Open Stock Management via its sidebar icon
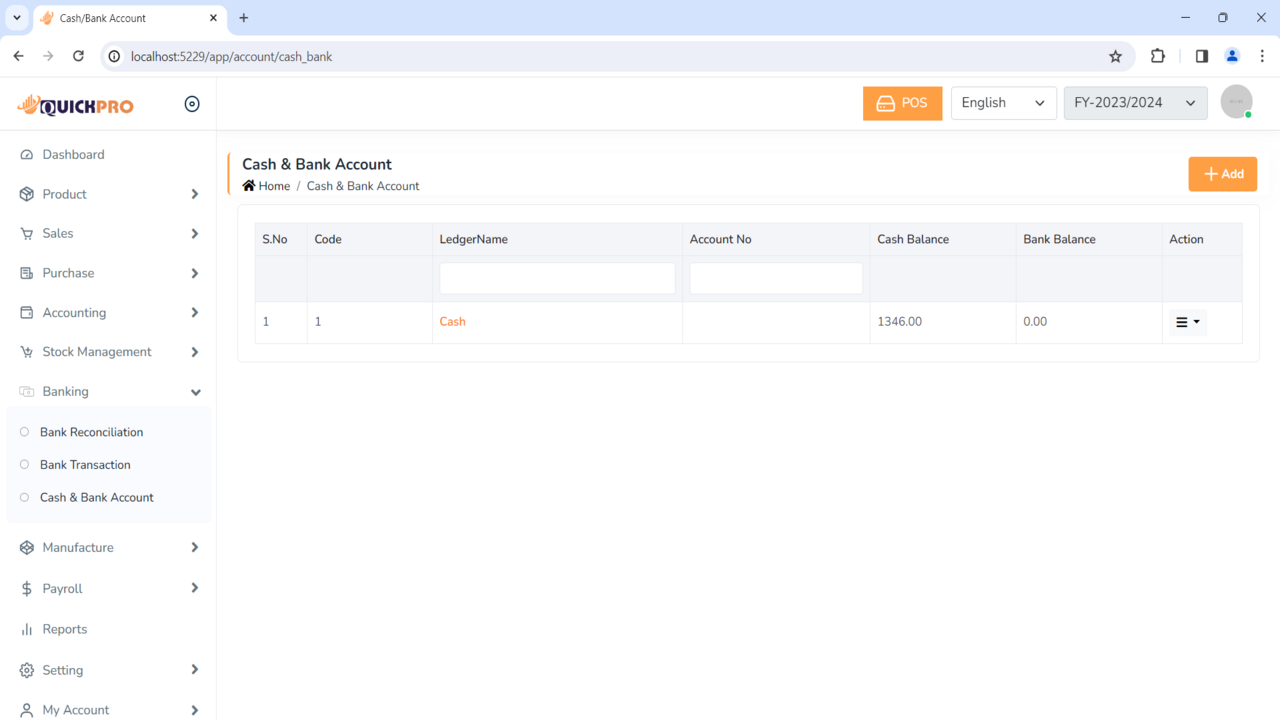Image resolution: width=1280 pixels, height=720 pixels. (28, 351)
